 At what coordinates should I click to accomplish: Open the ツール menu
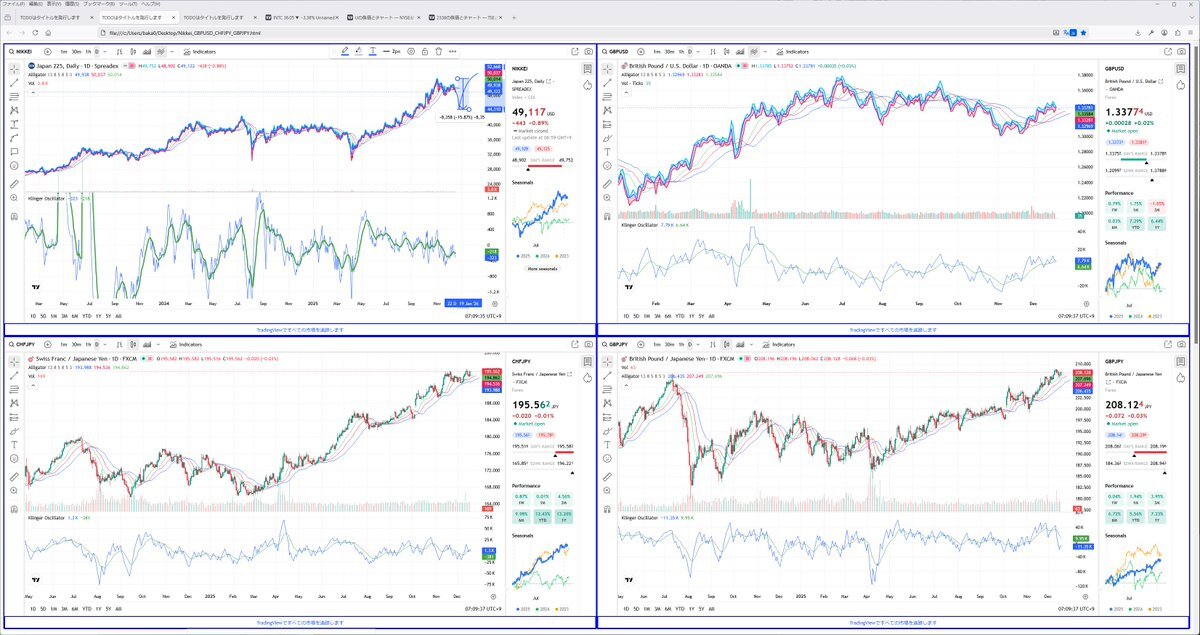(128, 4)
